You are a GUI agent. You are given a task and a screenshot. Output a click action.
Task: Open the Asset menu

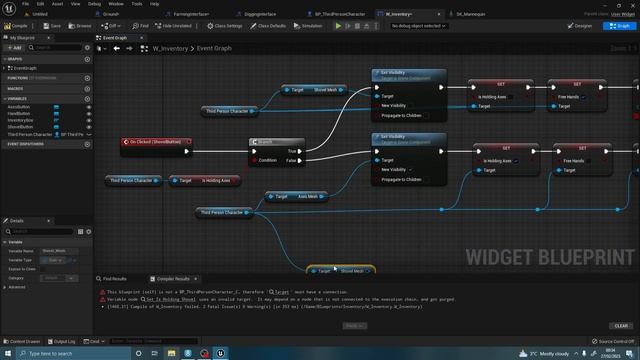click(x=58, y=4)
